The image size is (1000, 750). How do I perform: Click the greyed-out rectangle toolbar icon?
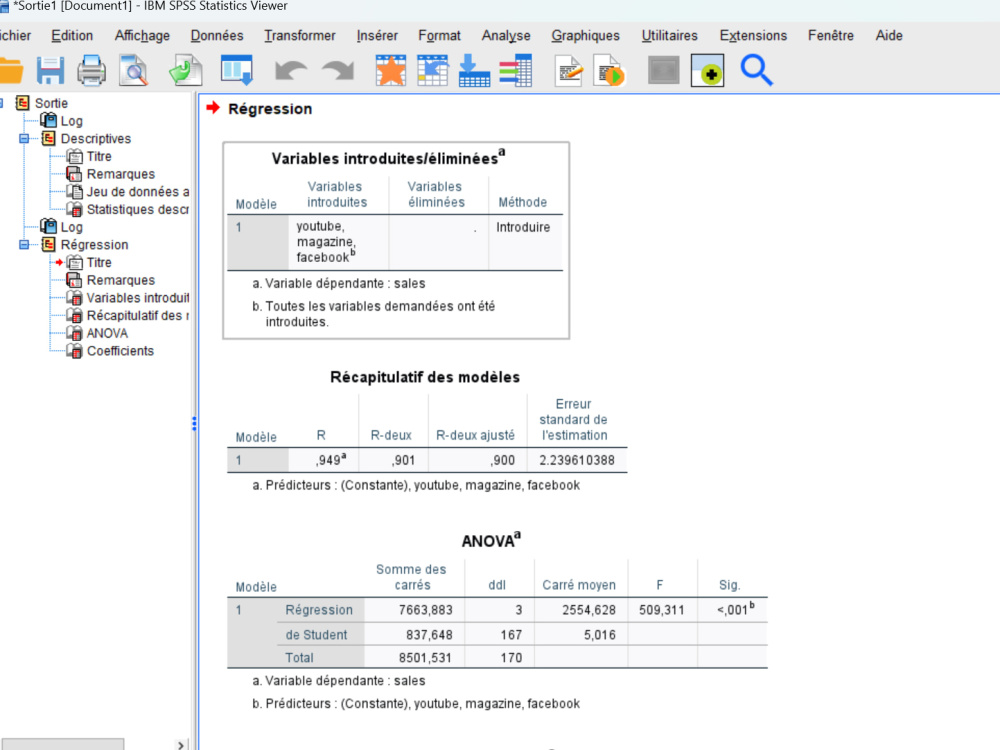coord(663,70)
